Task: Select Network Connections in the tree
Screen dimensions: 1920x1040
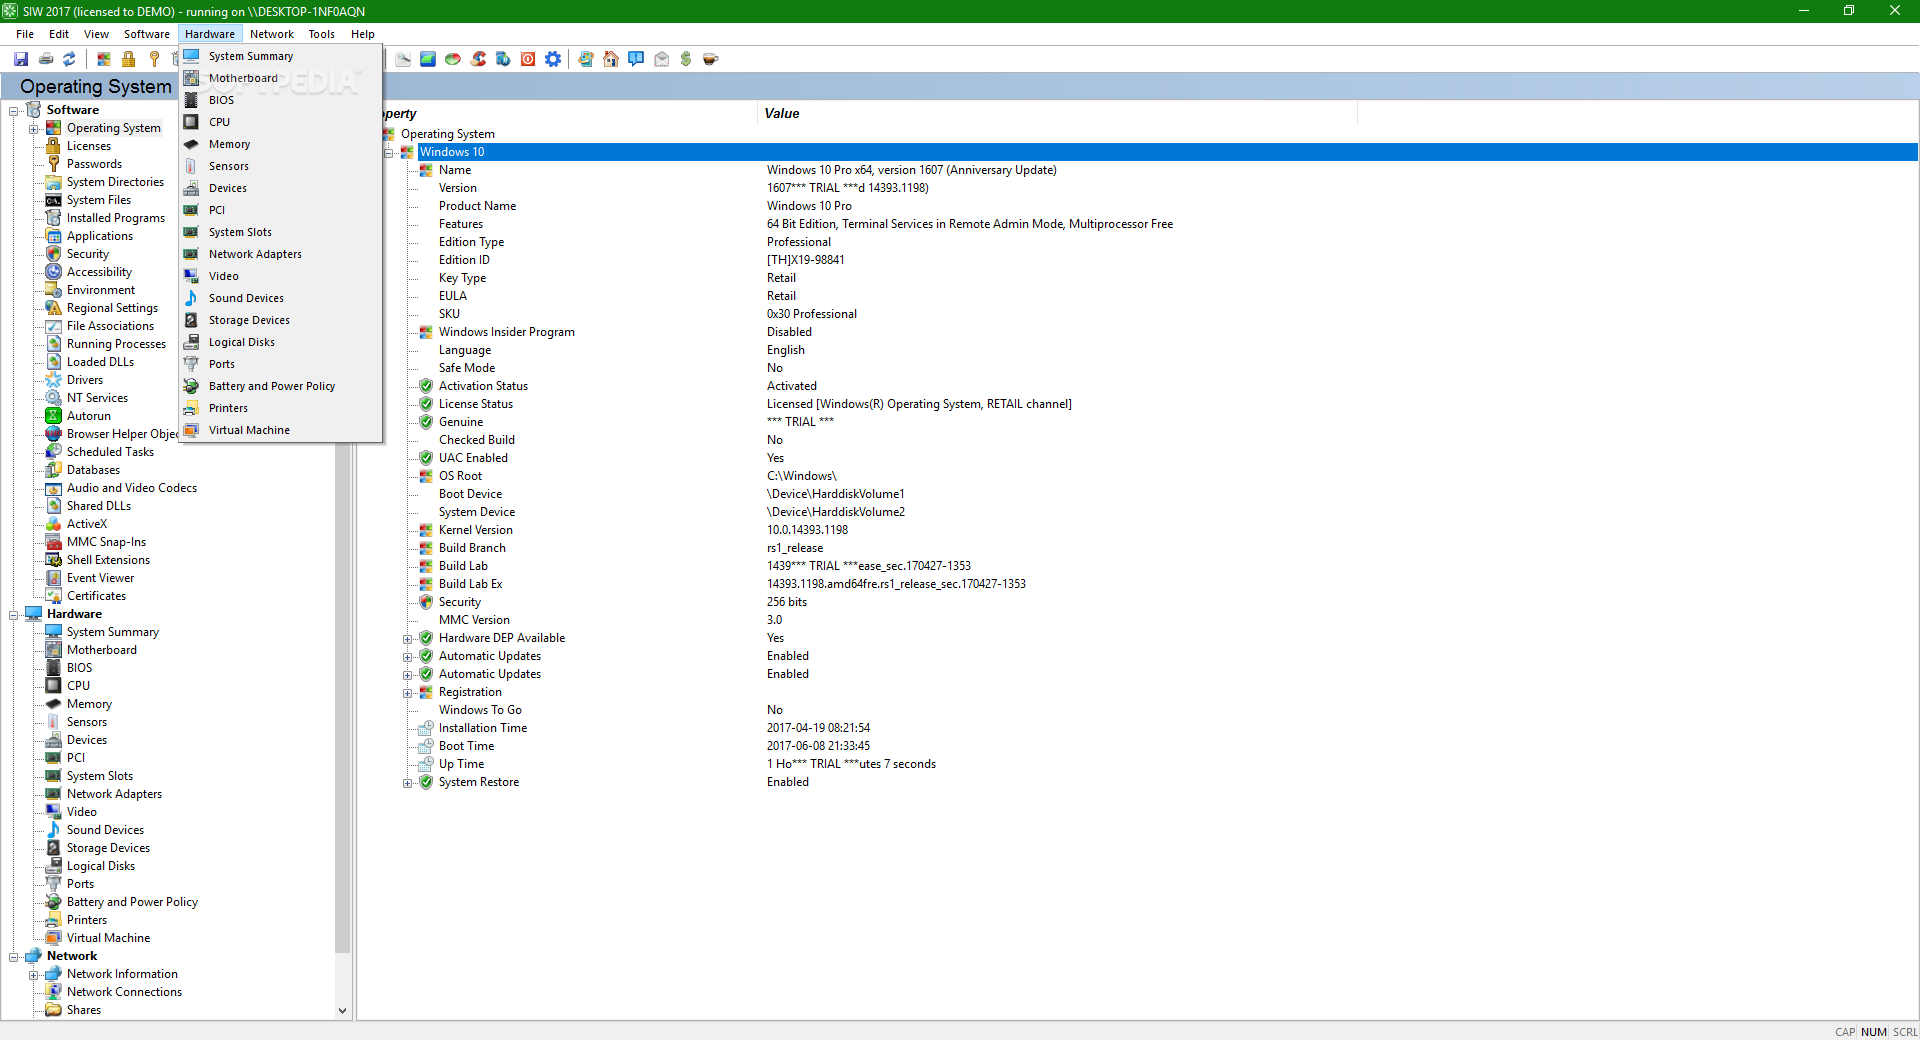Action: 124,992
